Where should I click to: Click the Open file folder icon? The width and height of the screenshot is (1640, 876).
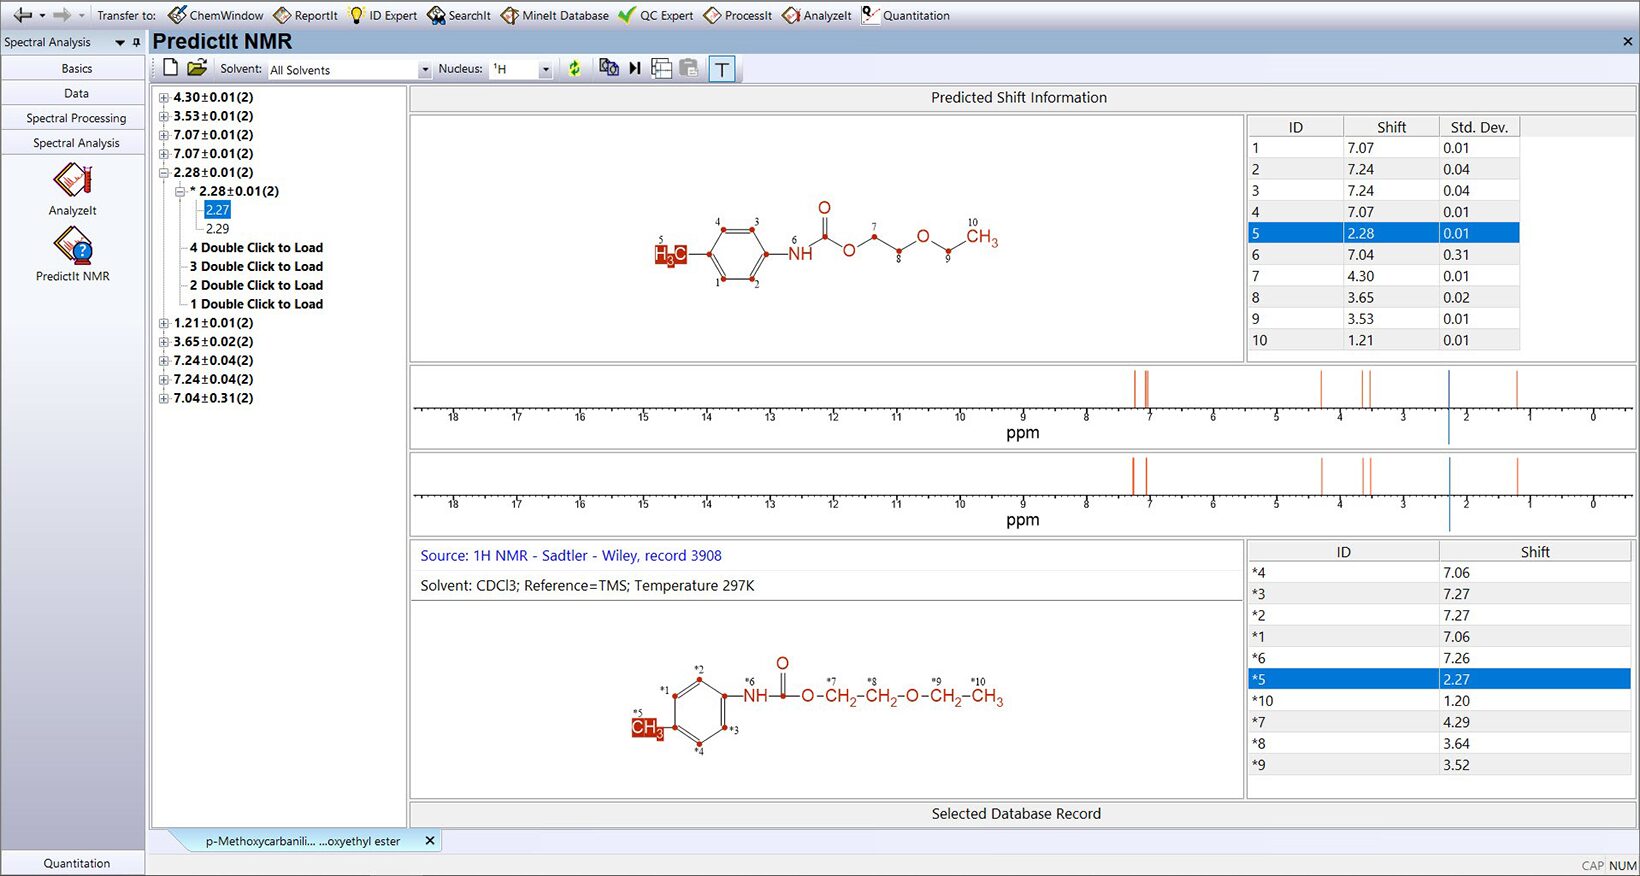[x=197, y=68]
